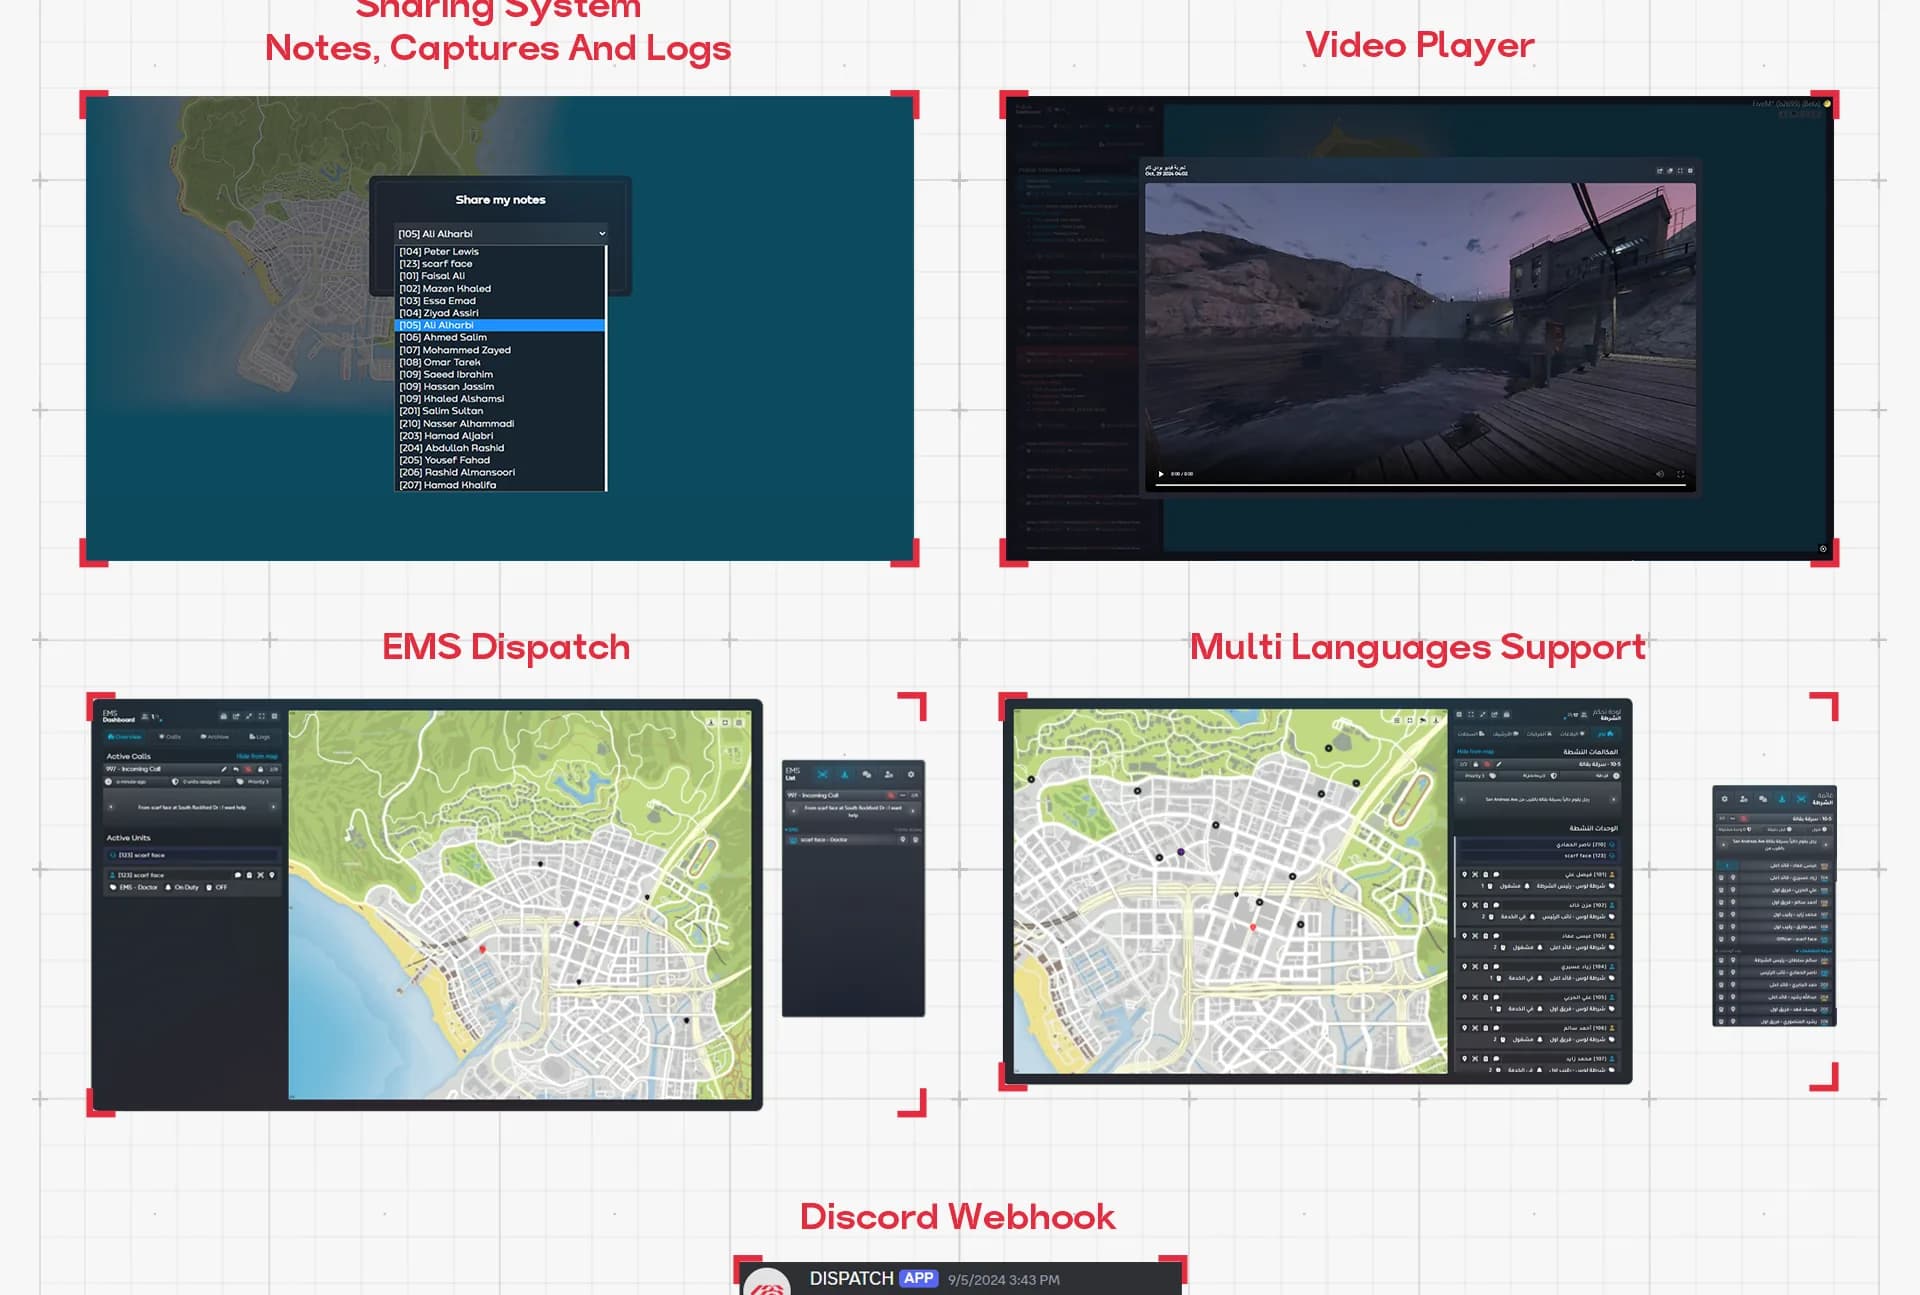Open the Logs tab of the EMS Dashboard
The height and width of the screenshot is (1295, 1920).
(x=260, y=737)
